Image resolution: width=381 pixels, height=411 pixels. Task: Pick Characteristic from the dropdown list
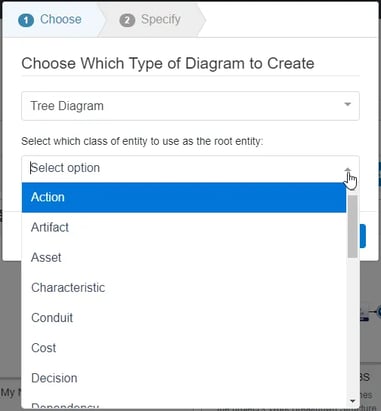click(x=184, y=288)
